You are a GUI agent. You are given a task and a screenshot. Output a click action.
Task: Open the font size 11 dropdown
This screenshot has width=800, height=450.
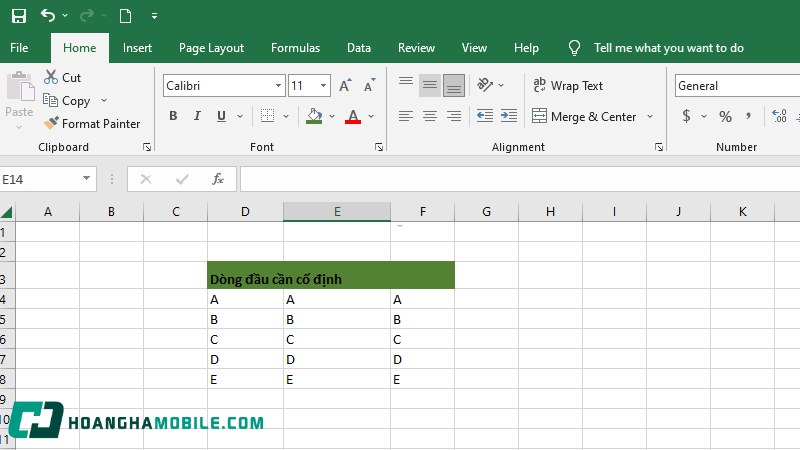coord(323,86)
